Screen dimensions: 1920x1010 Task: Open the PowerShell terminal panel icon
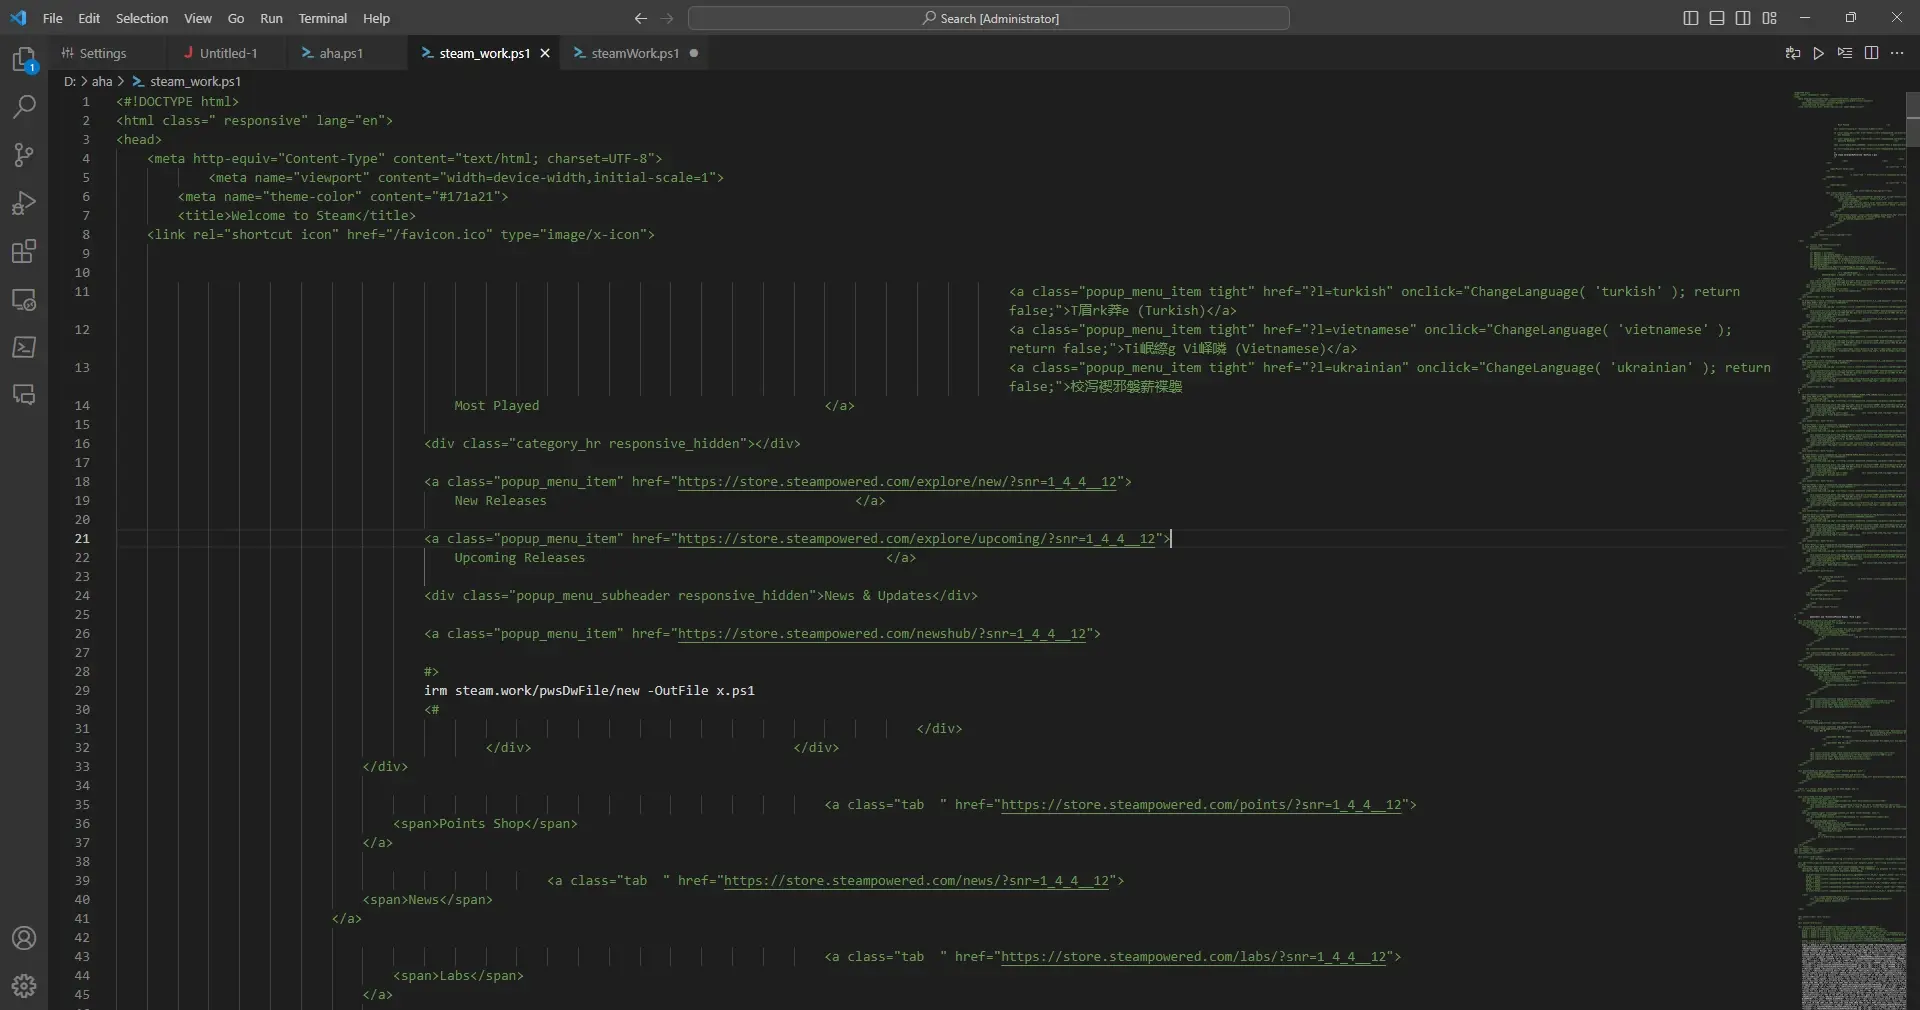[24, 347]
